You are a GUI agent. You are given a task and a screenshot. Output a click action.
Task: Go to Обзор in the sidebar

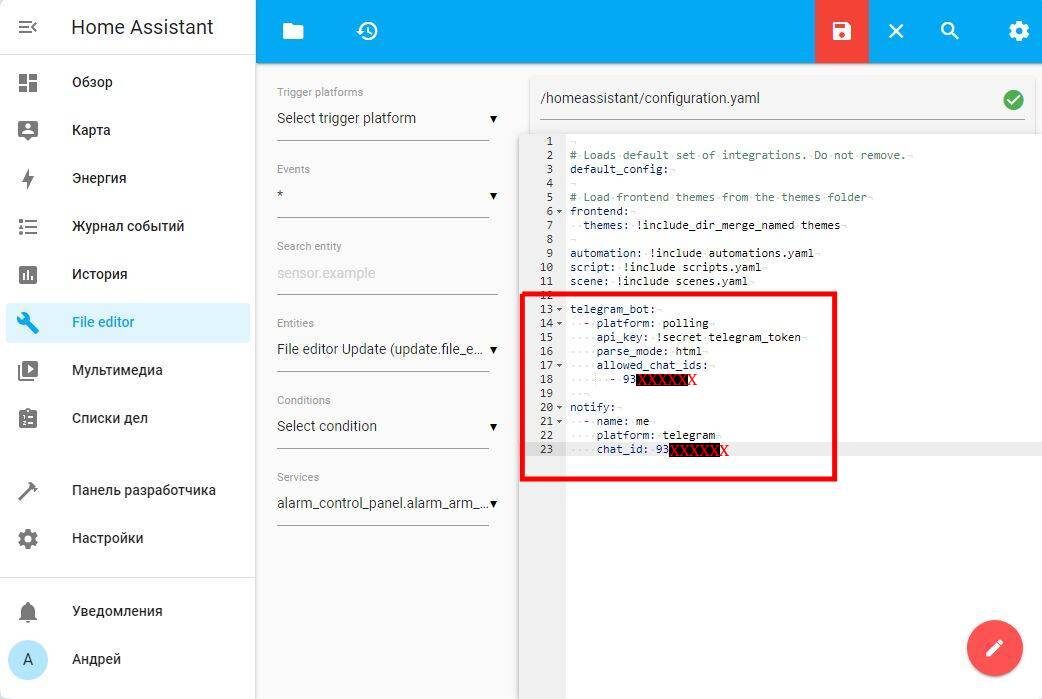(x=92, y=82)
